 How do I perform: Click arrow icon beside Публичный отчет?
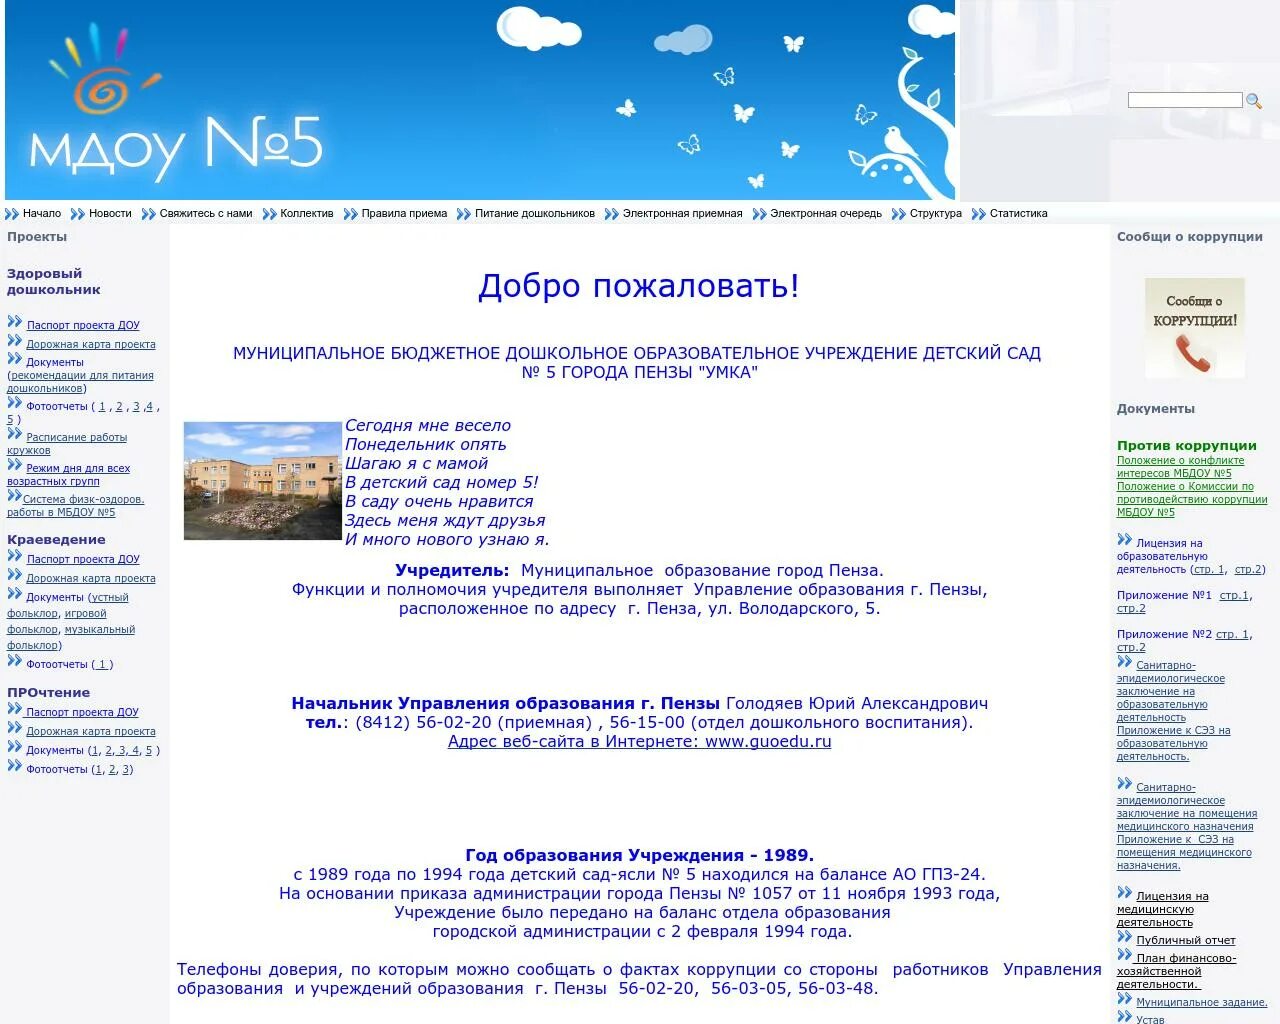point(1125,937)
